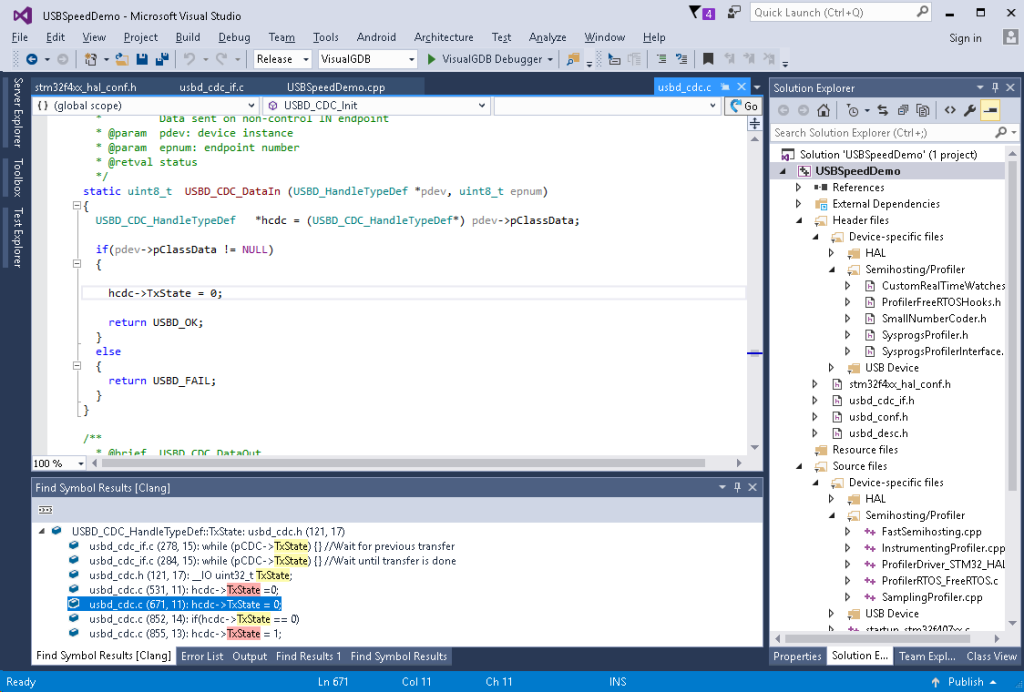Pin the Find Symbol Results panel

click(737, 487)
